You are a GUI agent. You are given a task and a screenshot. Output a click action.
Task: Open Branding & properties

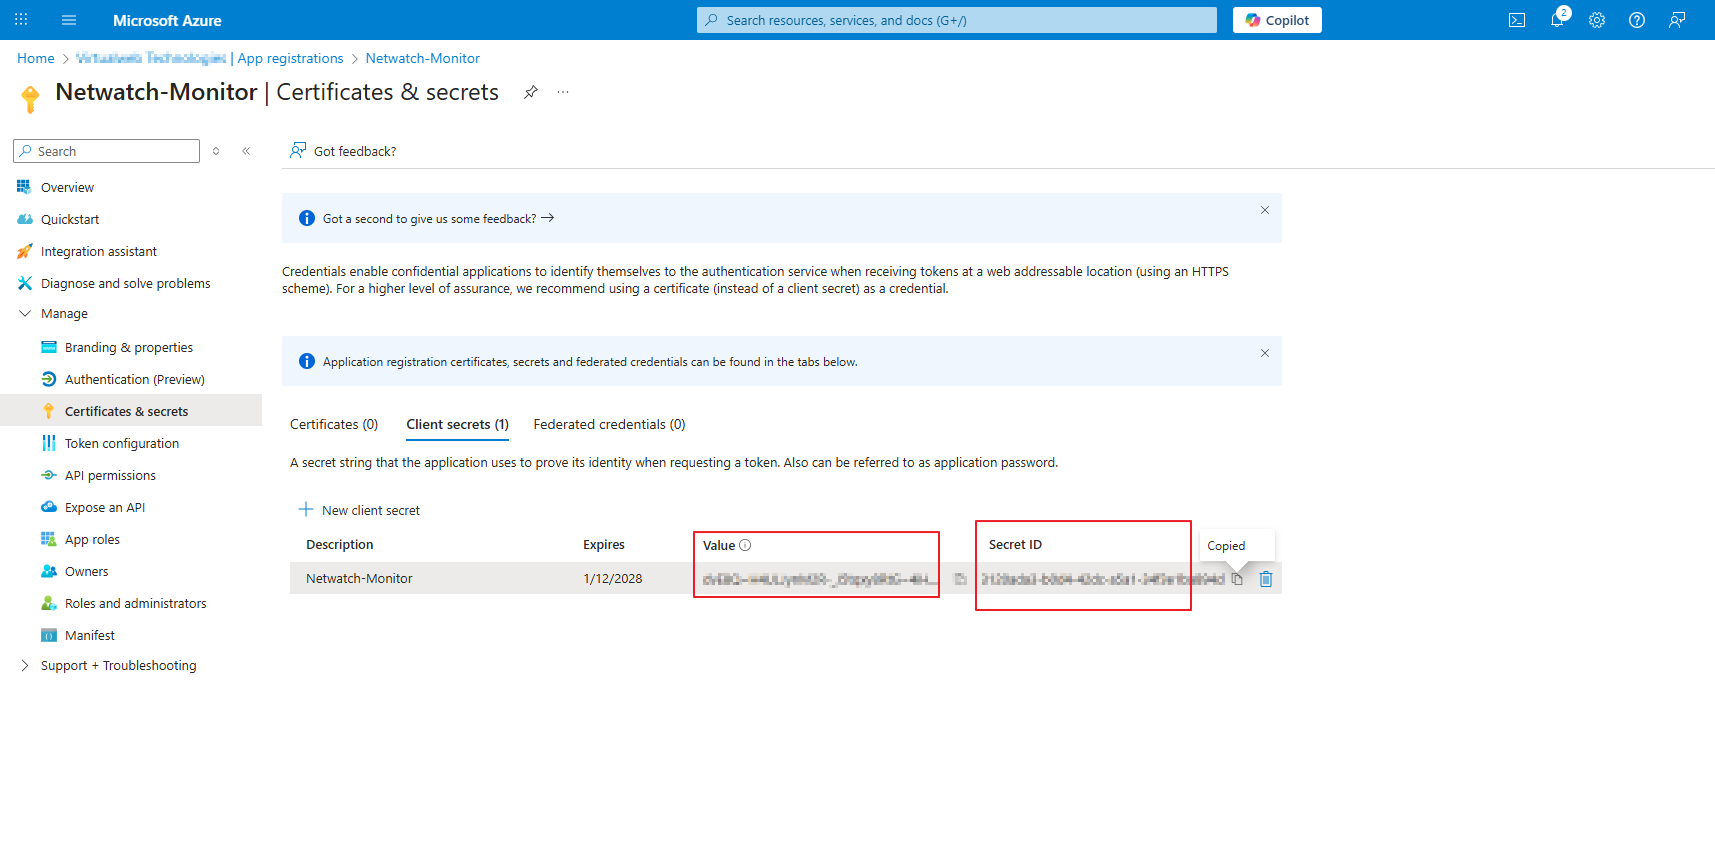point(129,347)
